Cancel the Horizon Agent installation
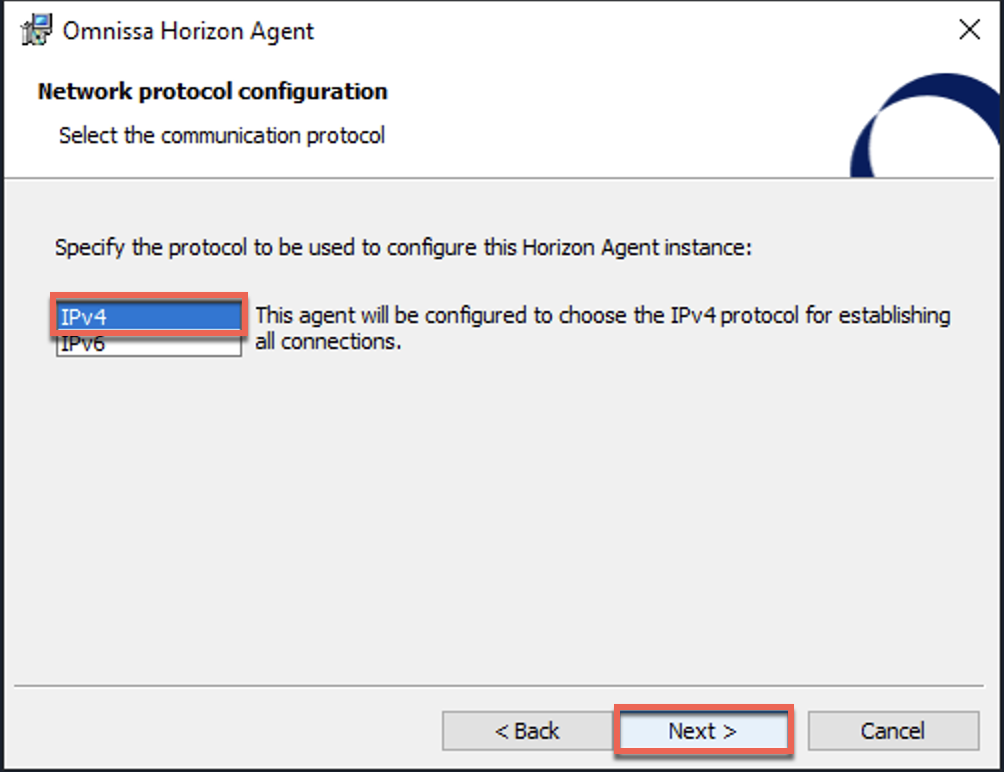This screenshot has width=1004, height=772. tap(893, 730)
